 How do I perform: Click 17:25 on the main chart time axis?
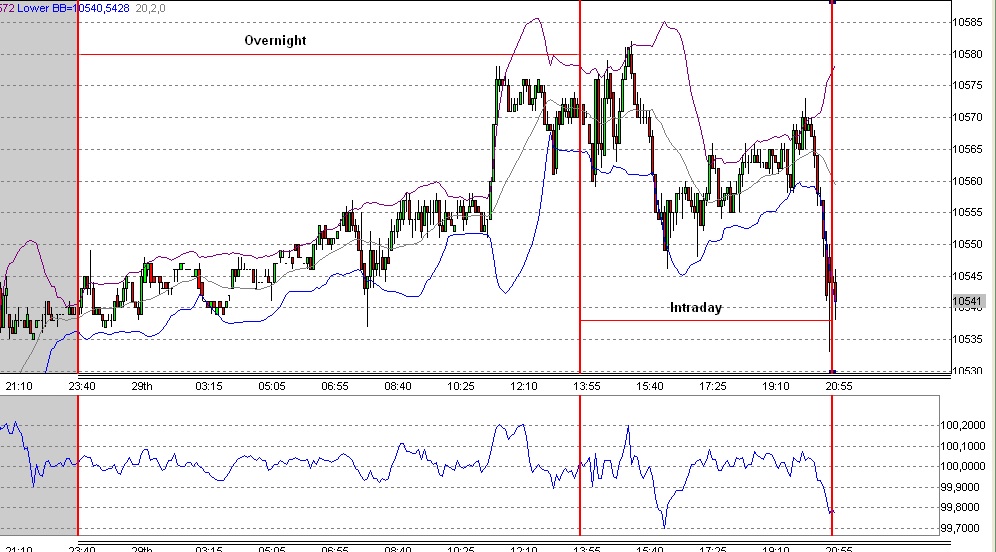pos(712,385)
